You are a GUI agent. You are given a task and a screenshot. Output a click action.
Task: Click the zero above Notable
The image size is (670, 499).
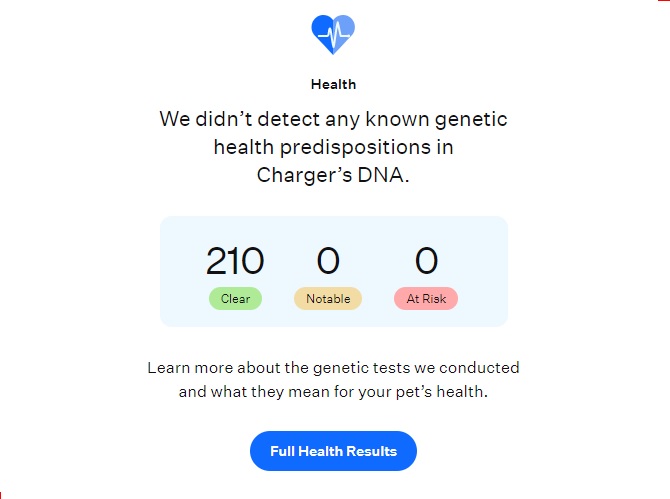click(x=328, y=262)
